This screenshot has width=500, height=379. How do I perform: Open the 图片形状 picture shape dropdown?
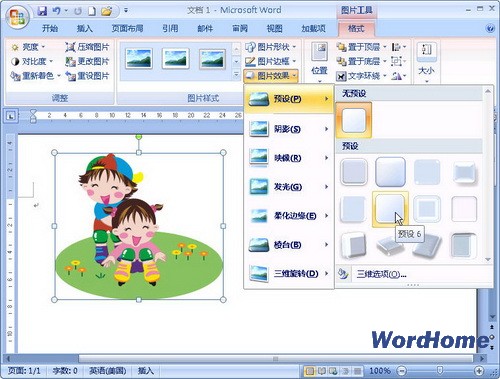pos(271,47)
